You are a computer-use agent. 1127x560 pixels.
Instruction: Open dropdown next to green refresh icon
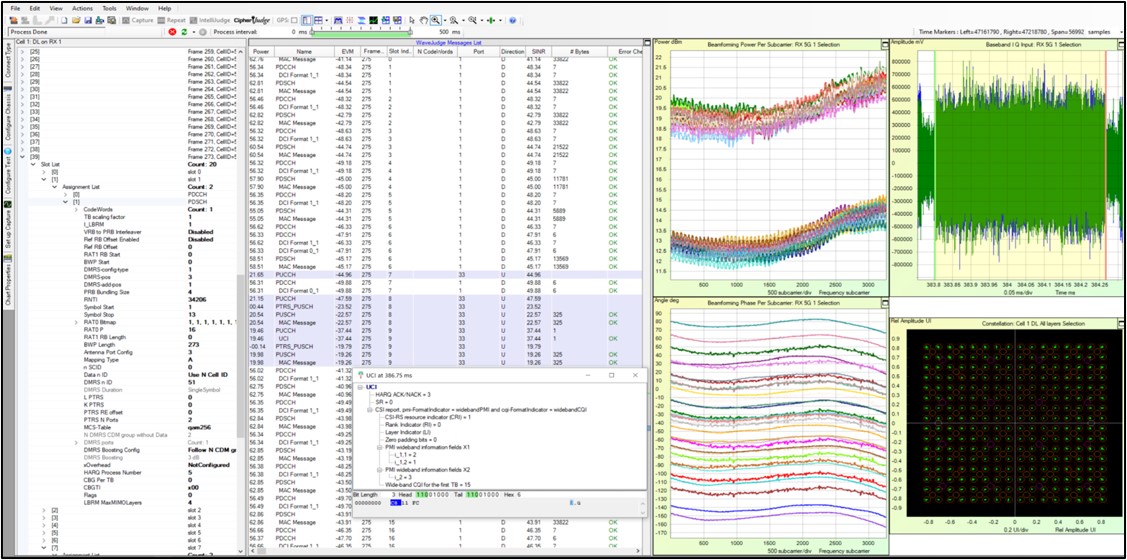(193, 32)
